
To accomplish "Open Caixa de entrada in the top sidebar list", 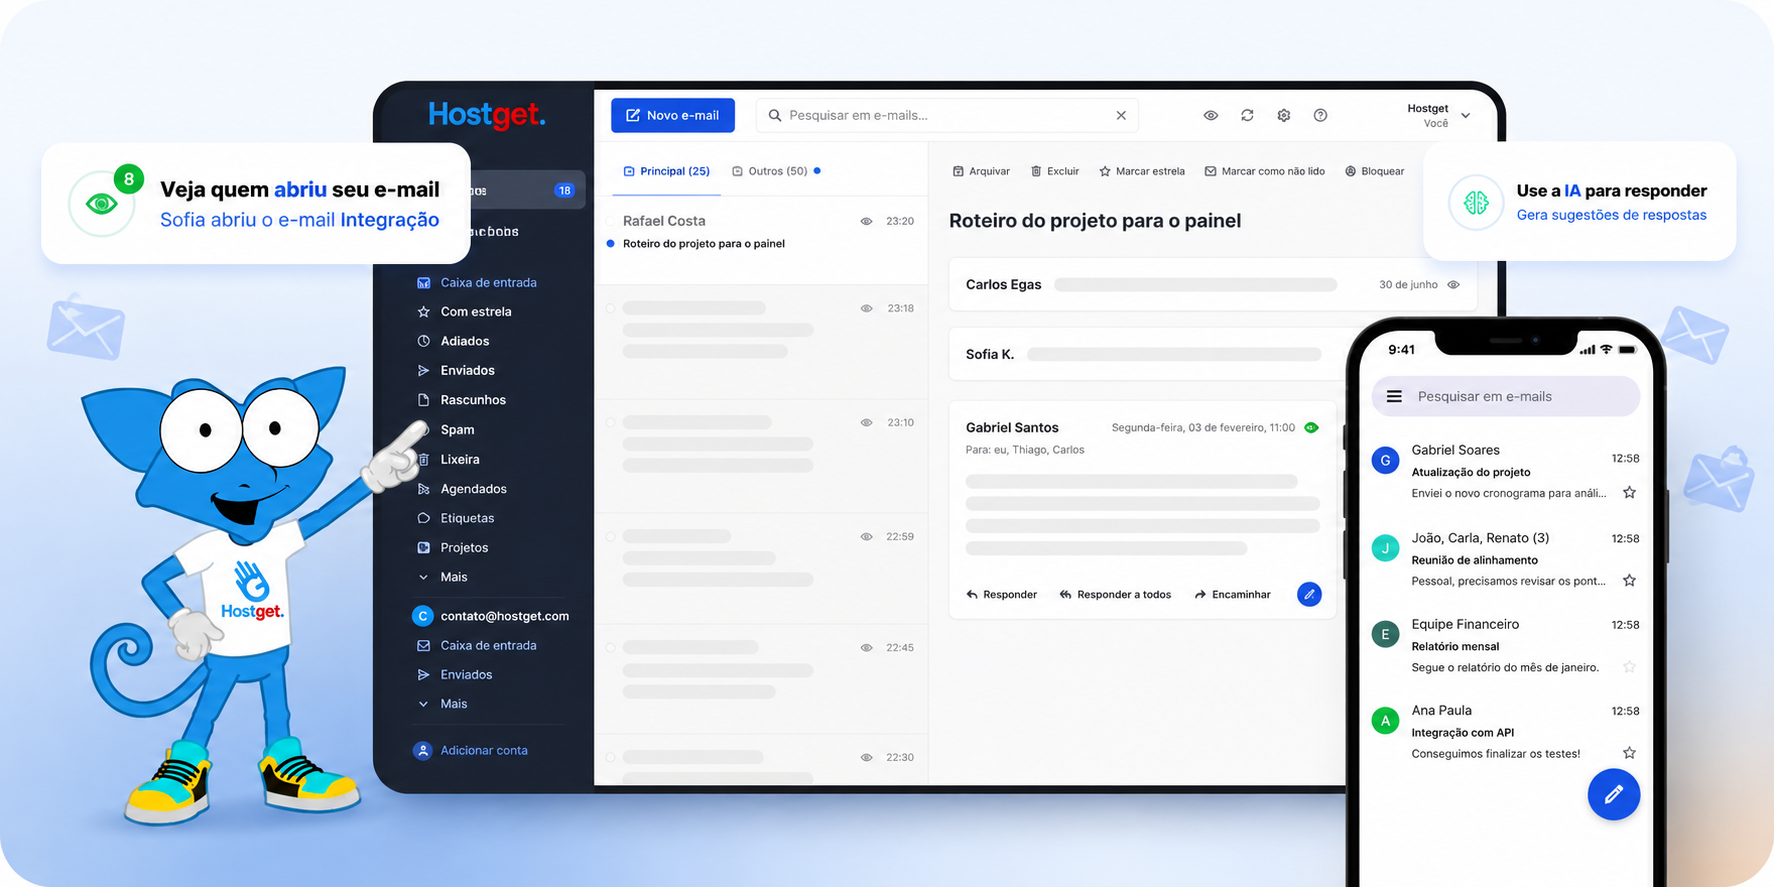I will click(477, 282).
